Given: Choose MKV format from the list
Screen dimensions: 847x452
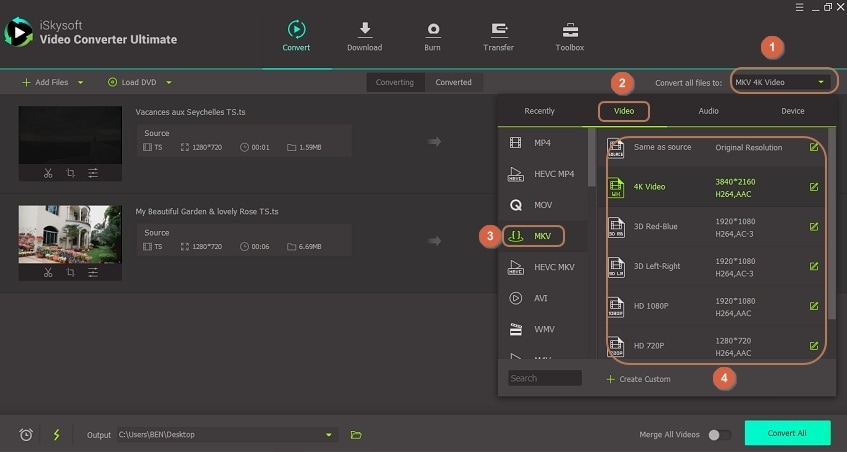Looking at the screenshot, I should [542, 236].
